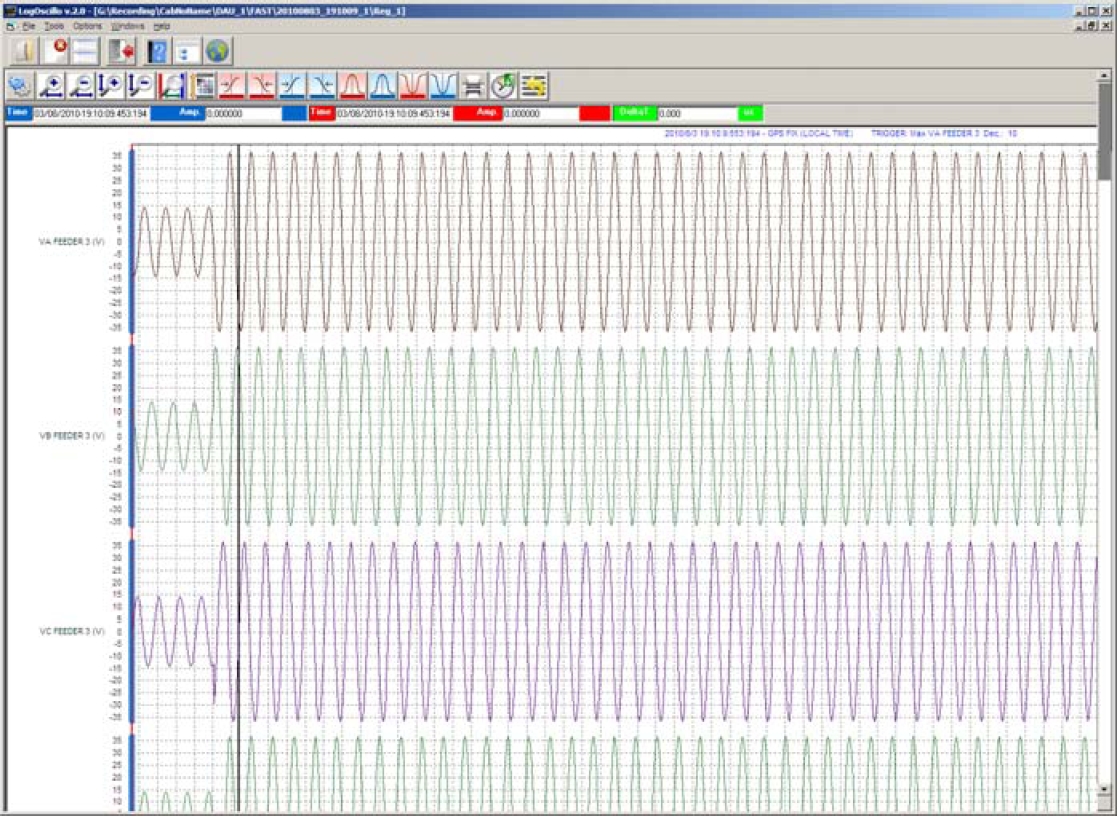The width and height of the screenshot is (1120, 817).
Task: Zoom out vertically on amplitude
Action: 141,86
